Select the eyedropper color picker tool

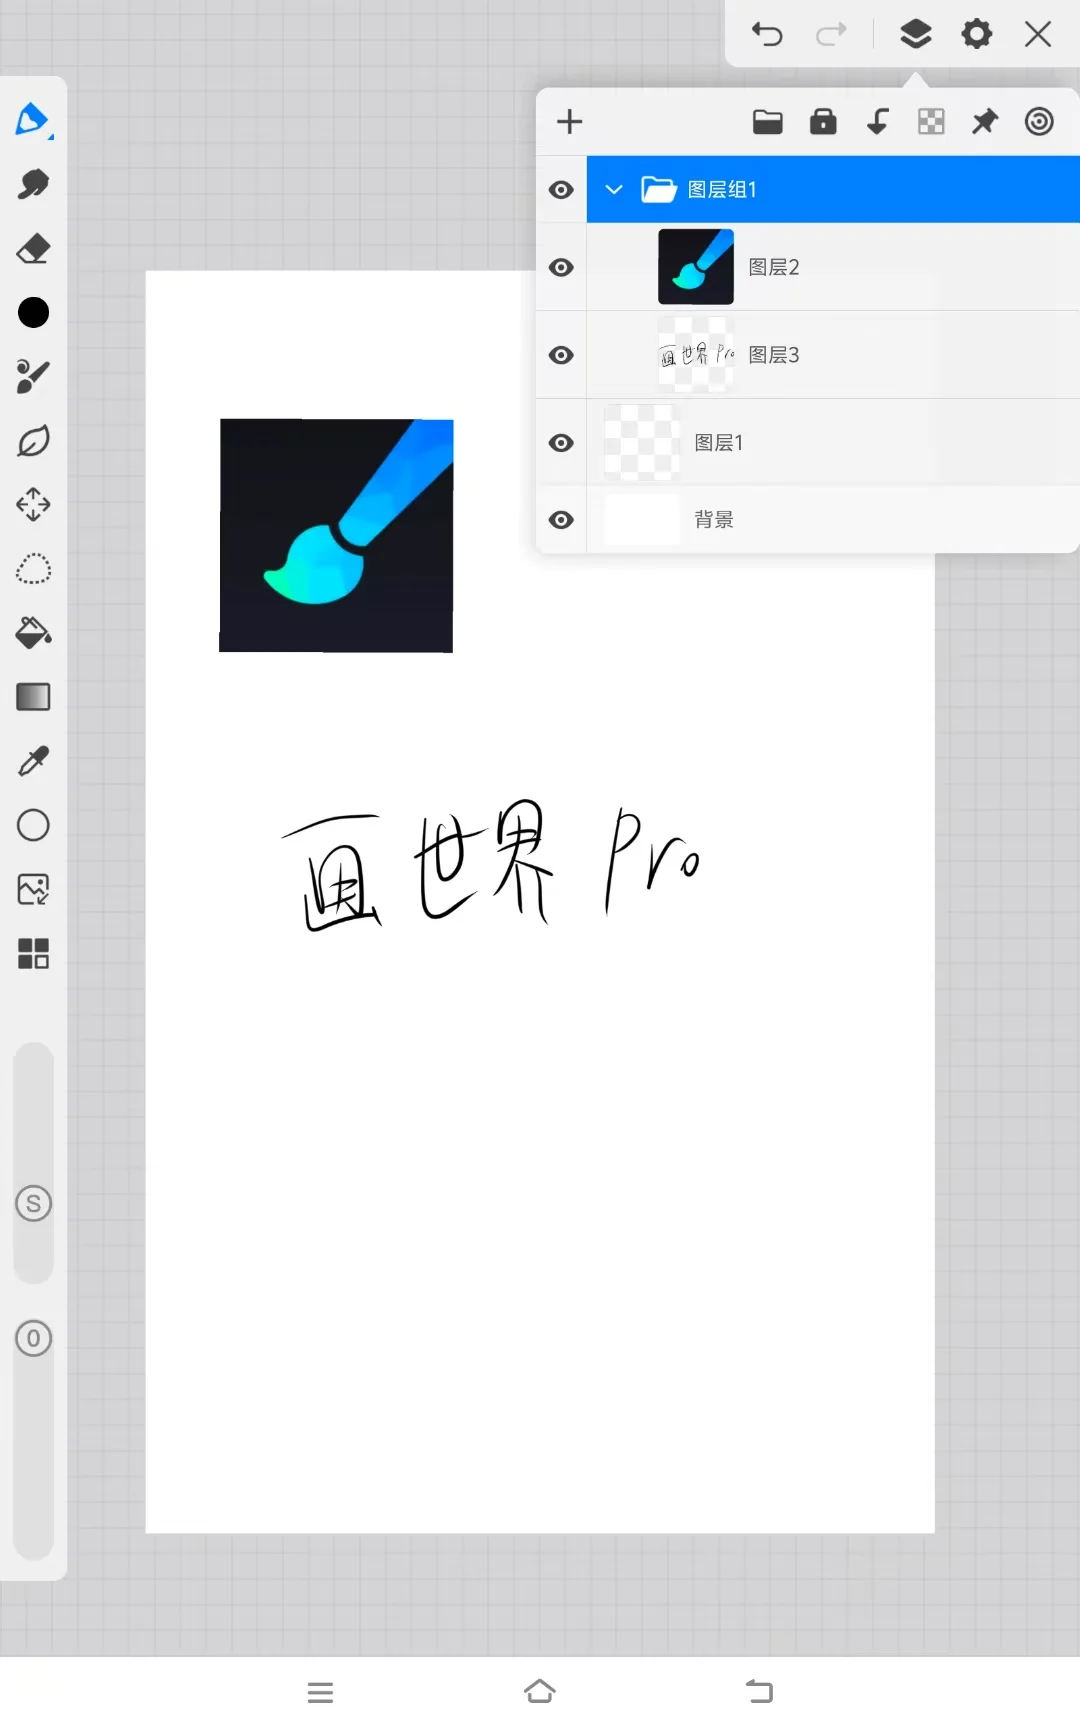[33, 761]
